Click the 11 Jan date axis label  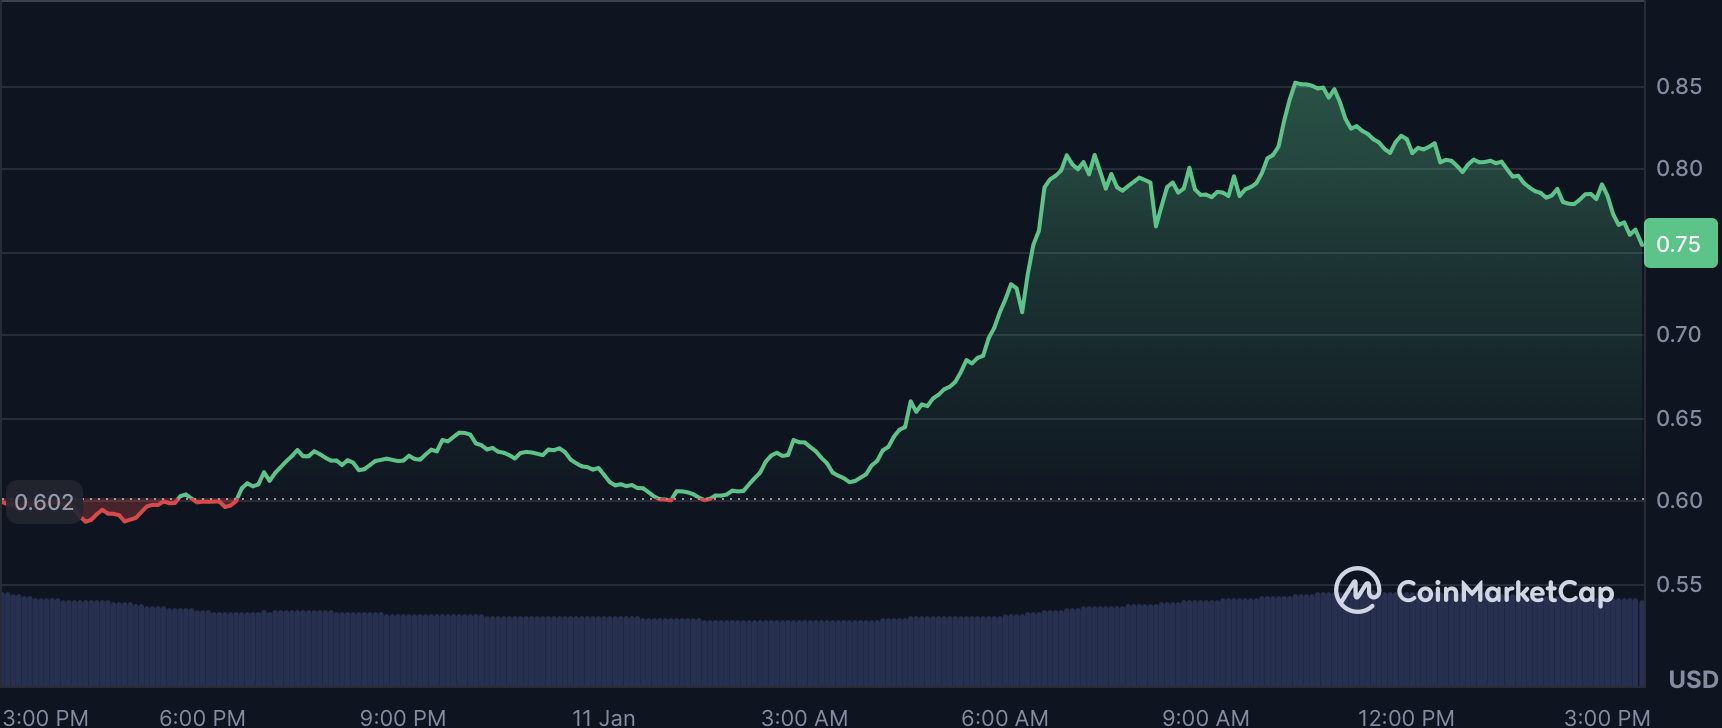(x=603, y=717)
